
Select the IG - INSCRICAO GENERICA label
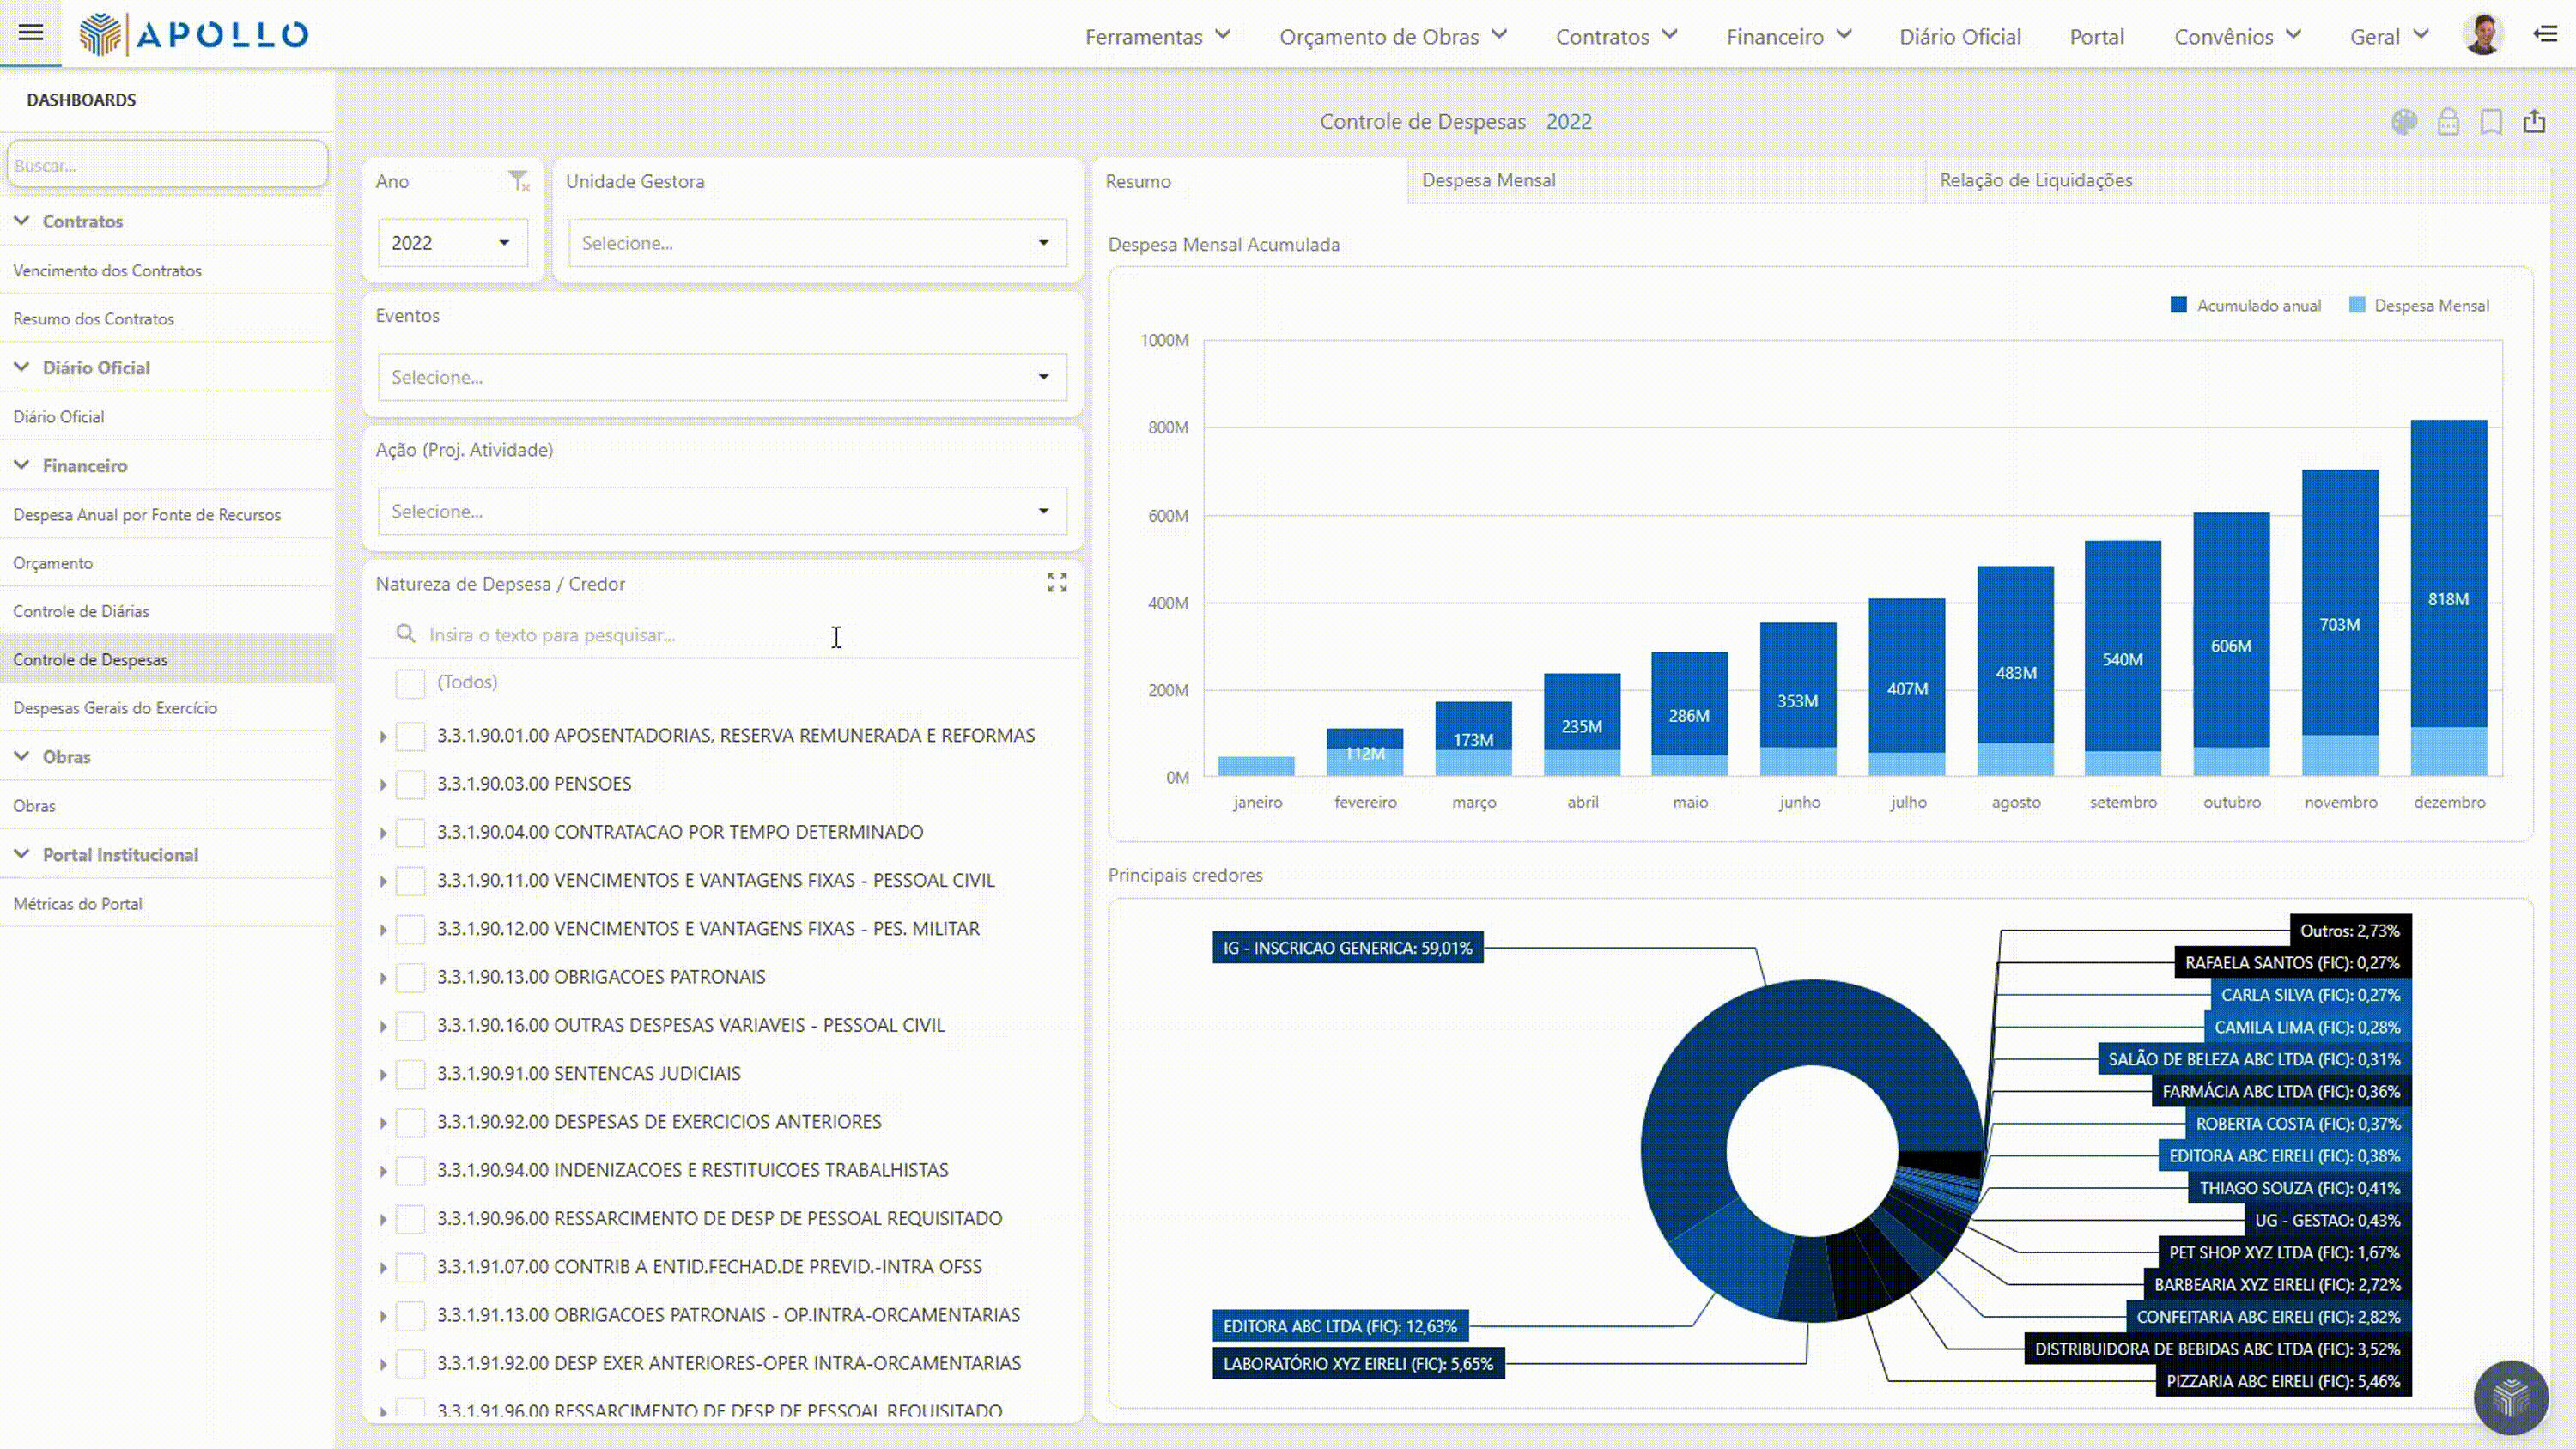(1347, 947)
